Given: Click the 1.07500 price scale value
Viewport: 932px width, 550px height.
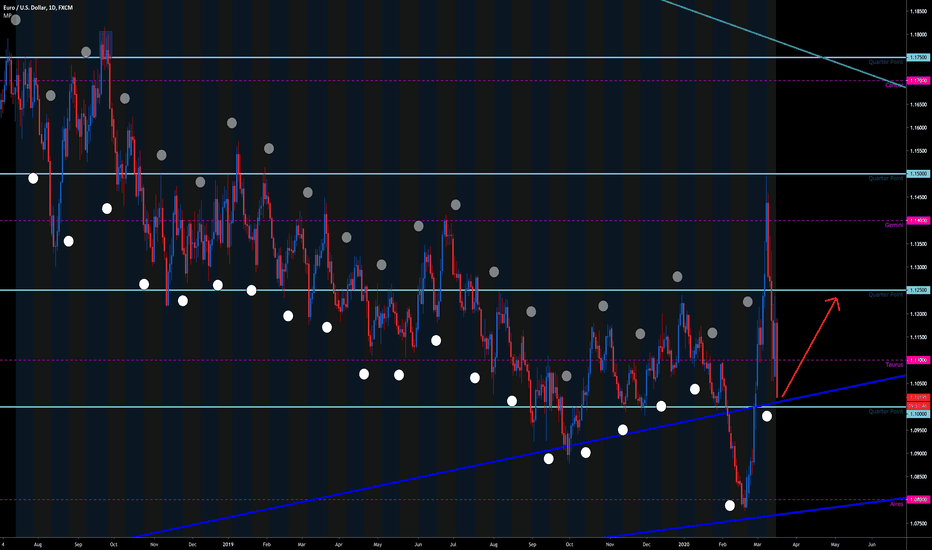Looking at the screenshot, I should 918,523.
